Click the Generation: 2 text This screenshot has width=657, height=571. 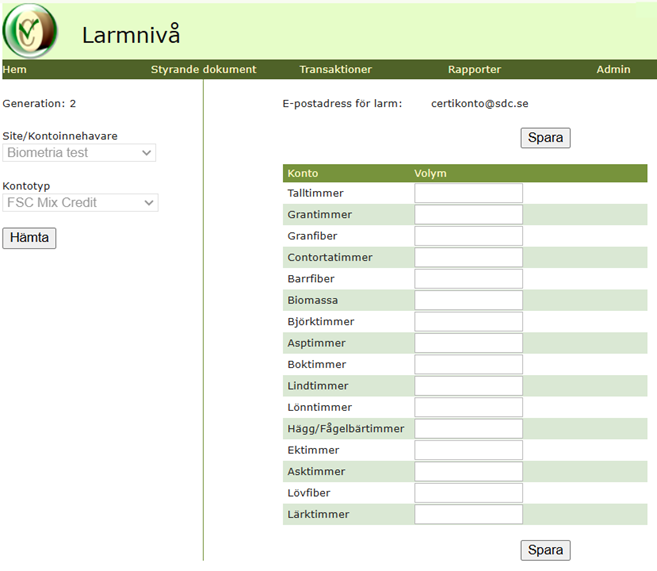[39, 103]
